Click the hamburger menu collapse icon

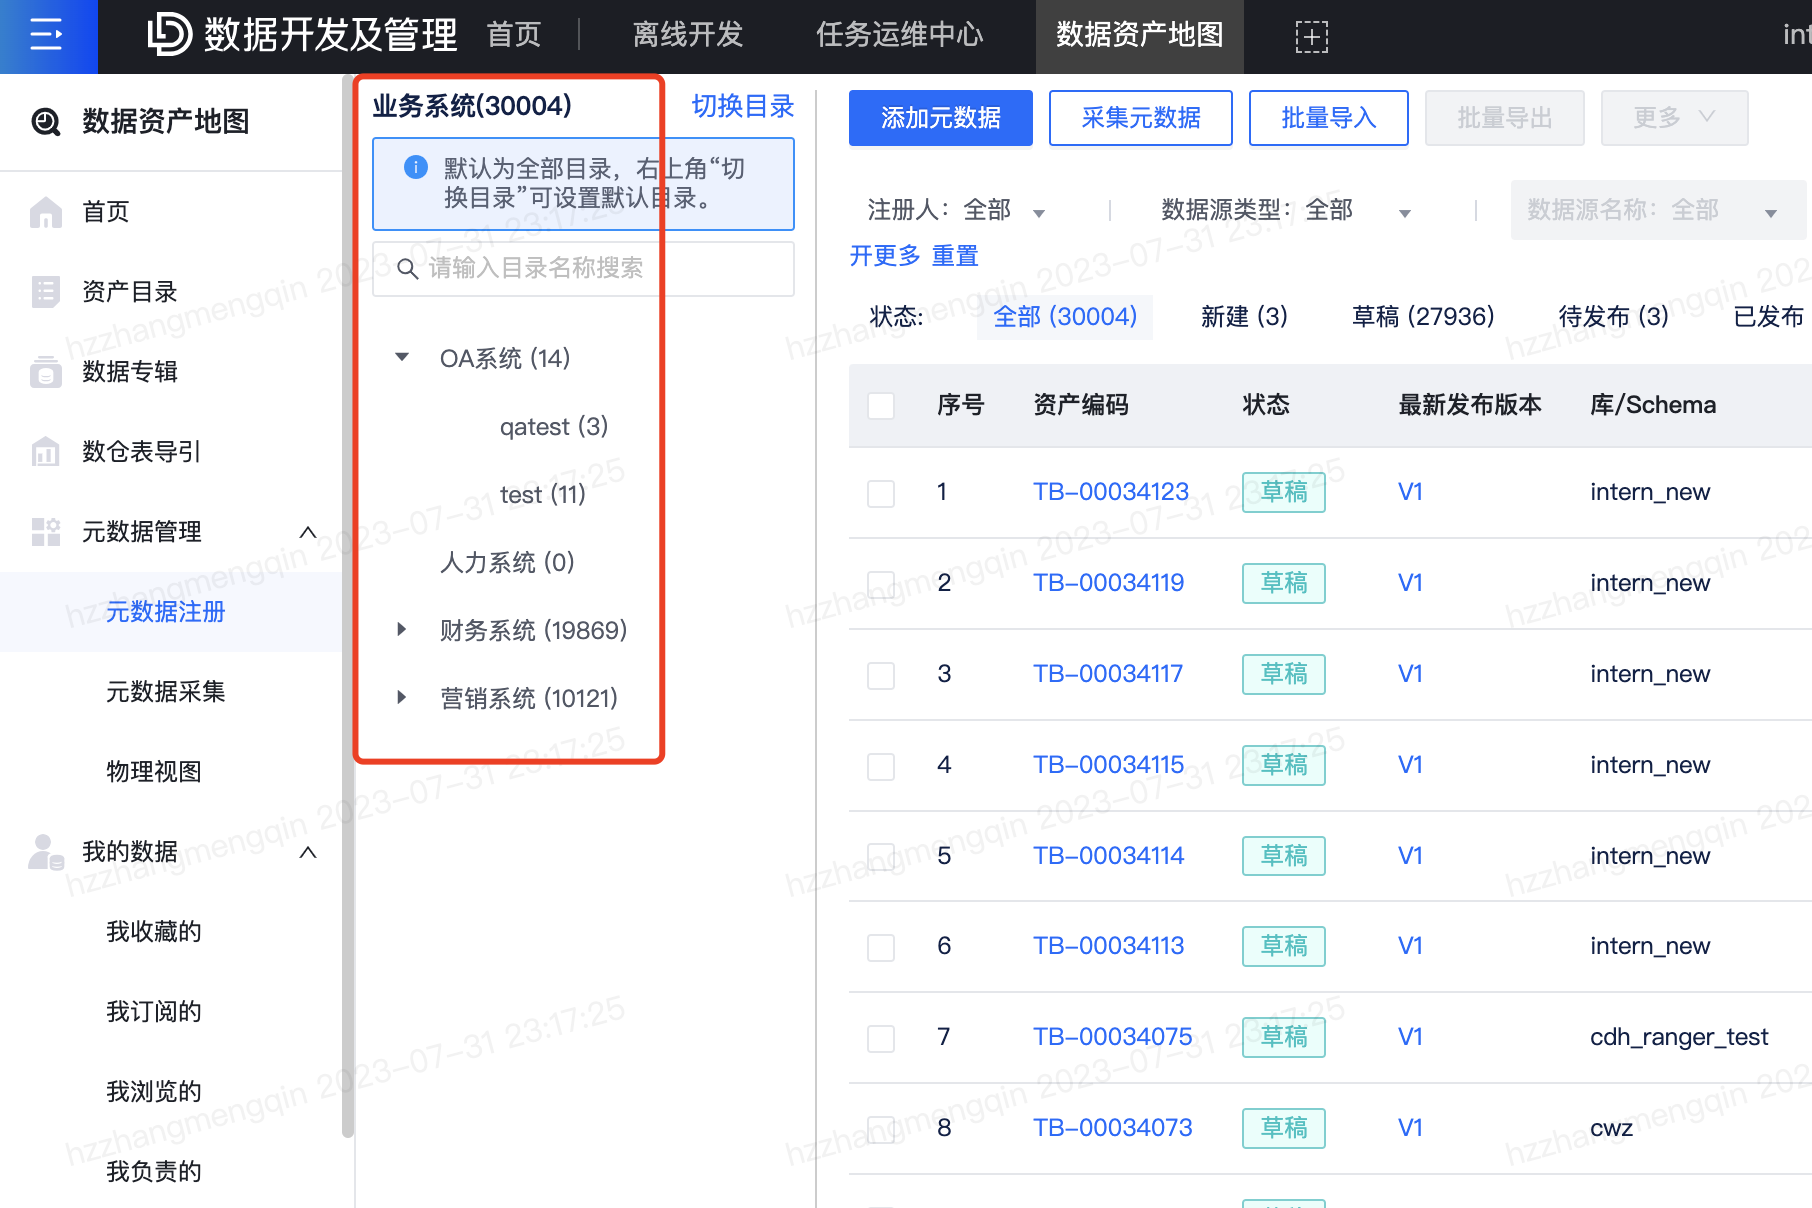47,36
